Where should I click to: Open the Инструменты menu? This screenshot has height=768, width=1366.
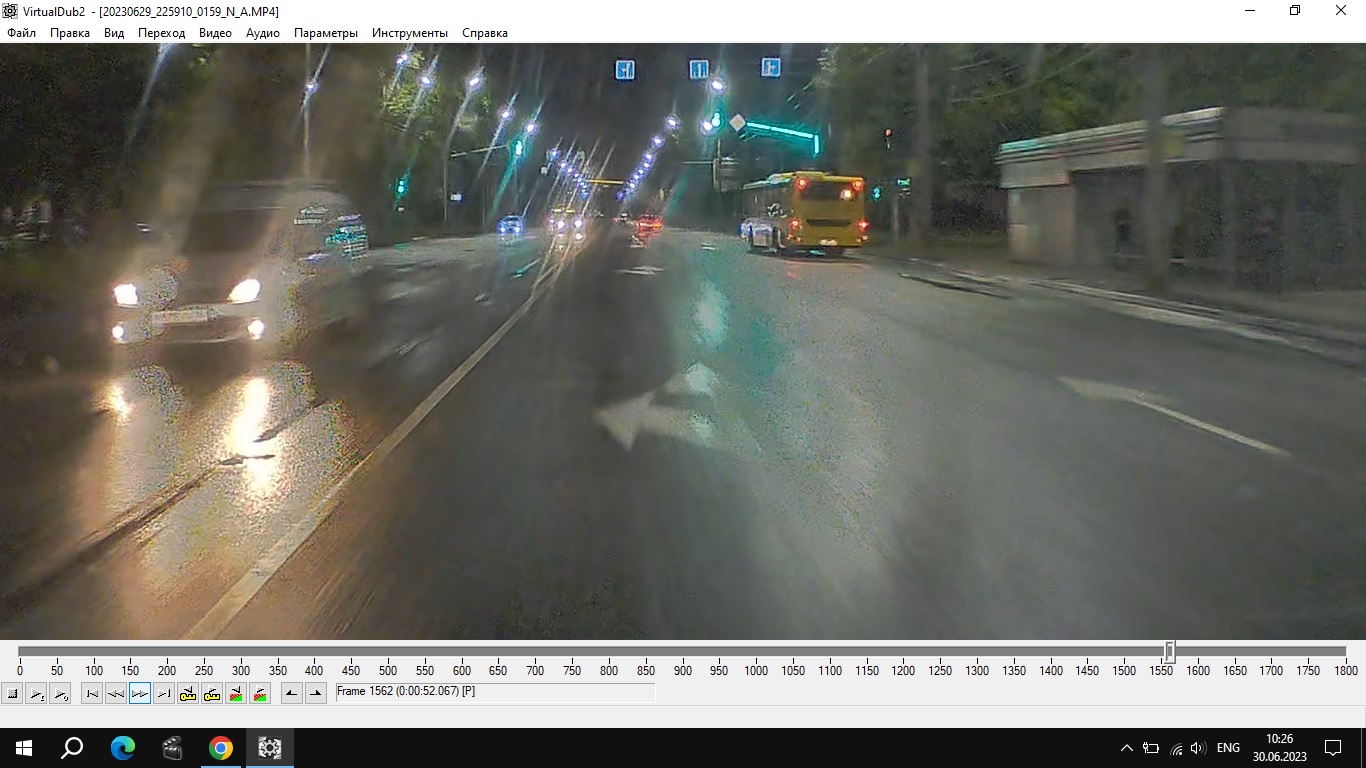click(x=409, y=33)
